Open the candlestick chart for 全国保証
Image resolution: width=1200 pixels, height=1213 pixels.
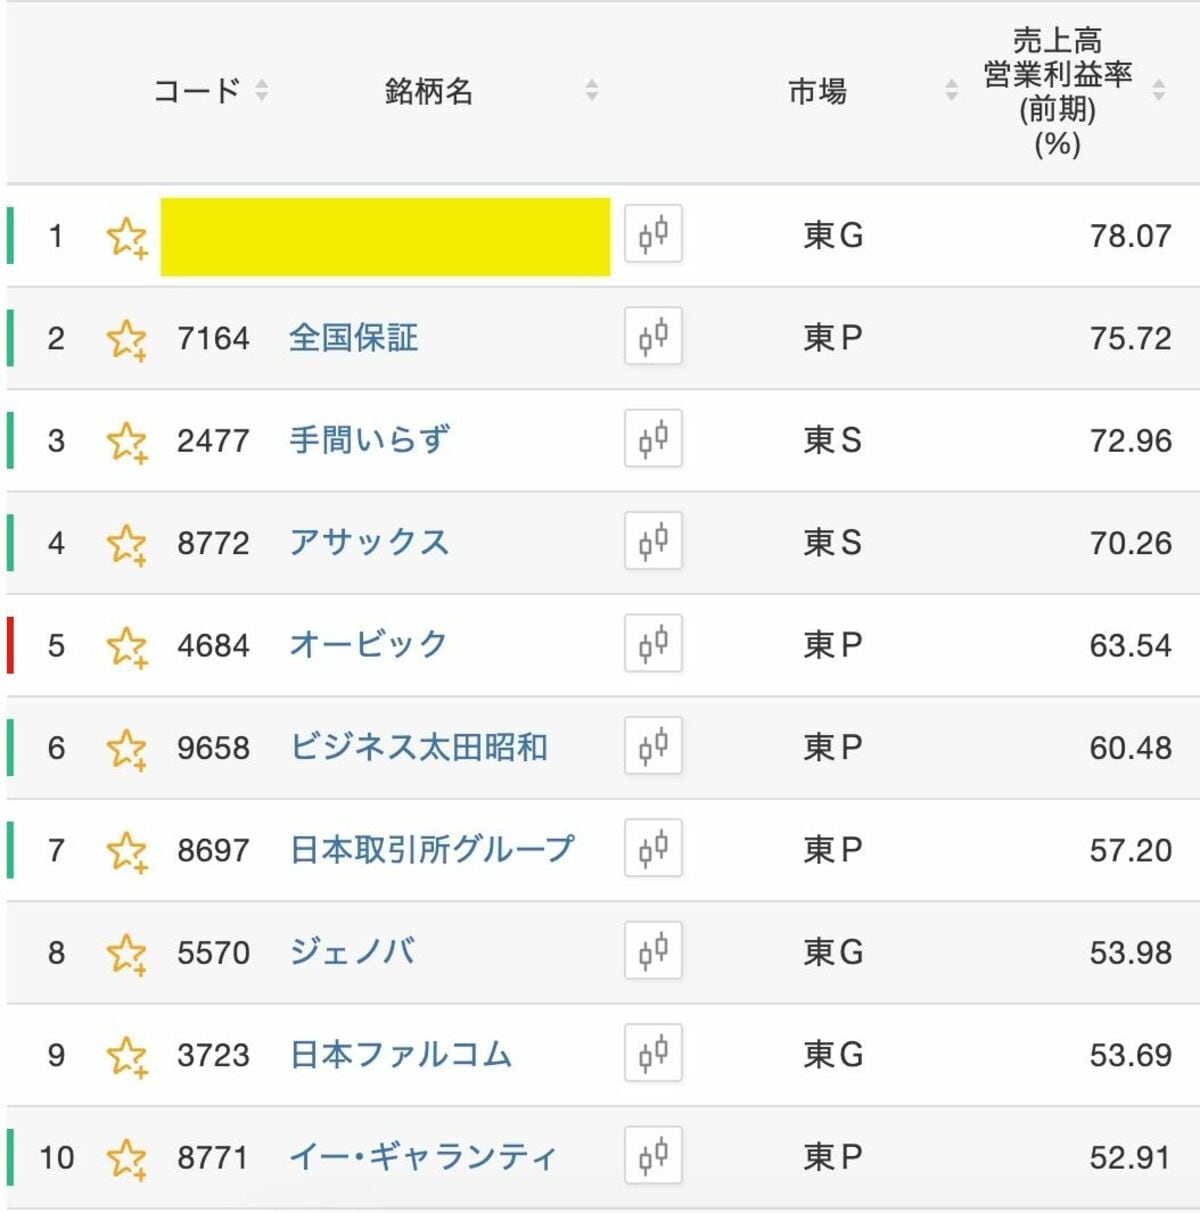(652, 337)
